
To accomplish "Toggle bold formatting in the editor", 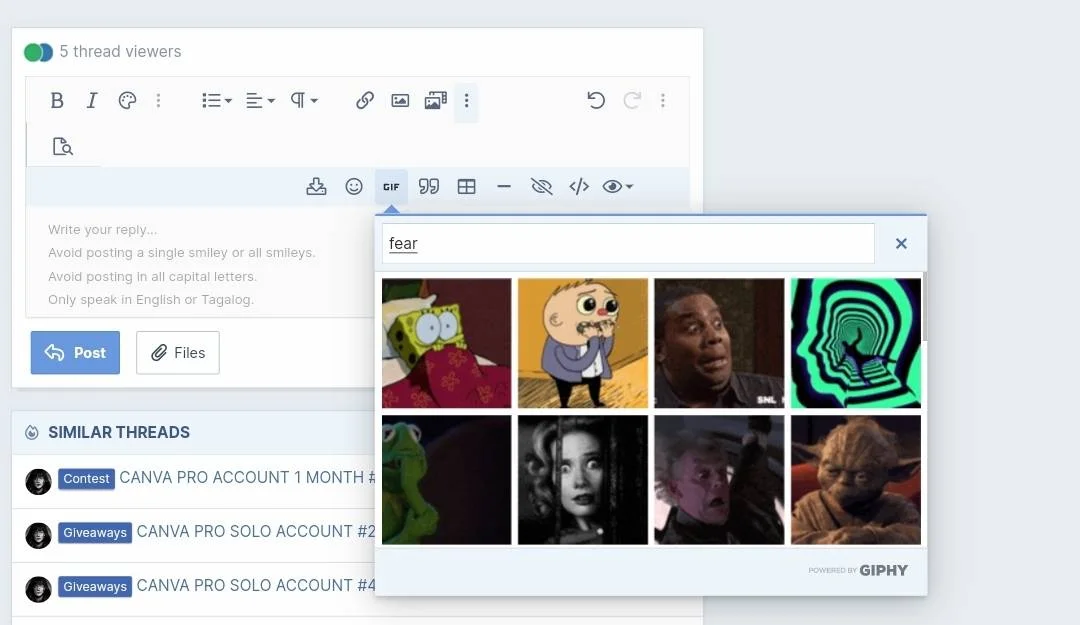I will [57, 101].
